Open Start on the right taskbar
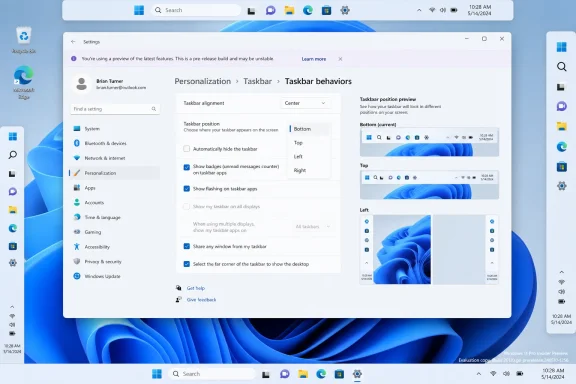 click(x=561, y=47)
